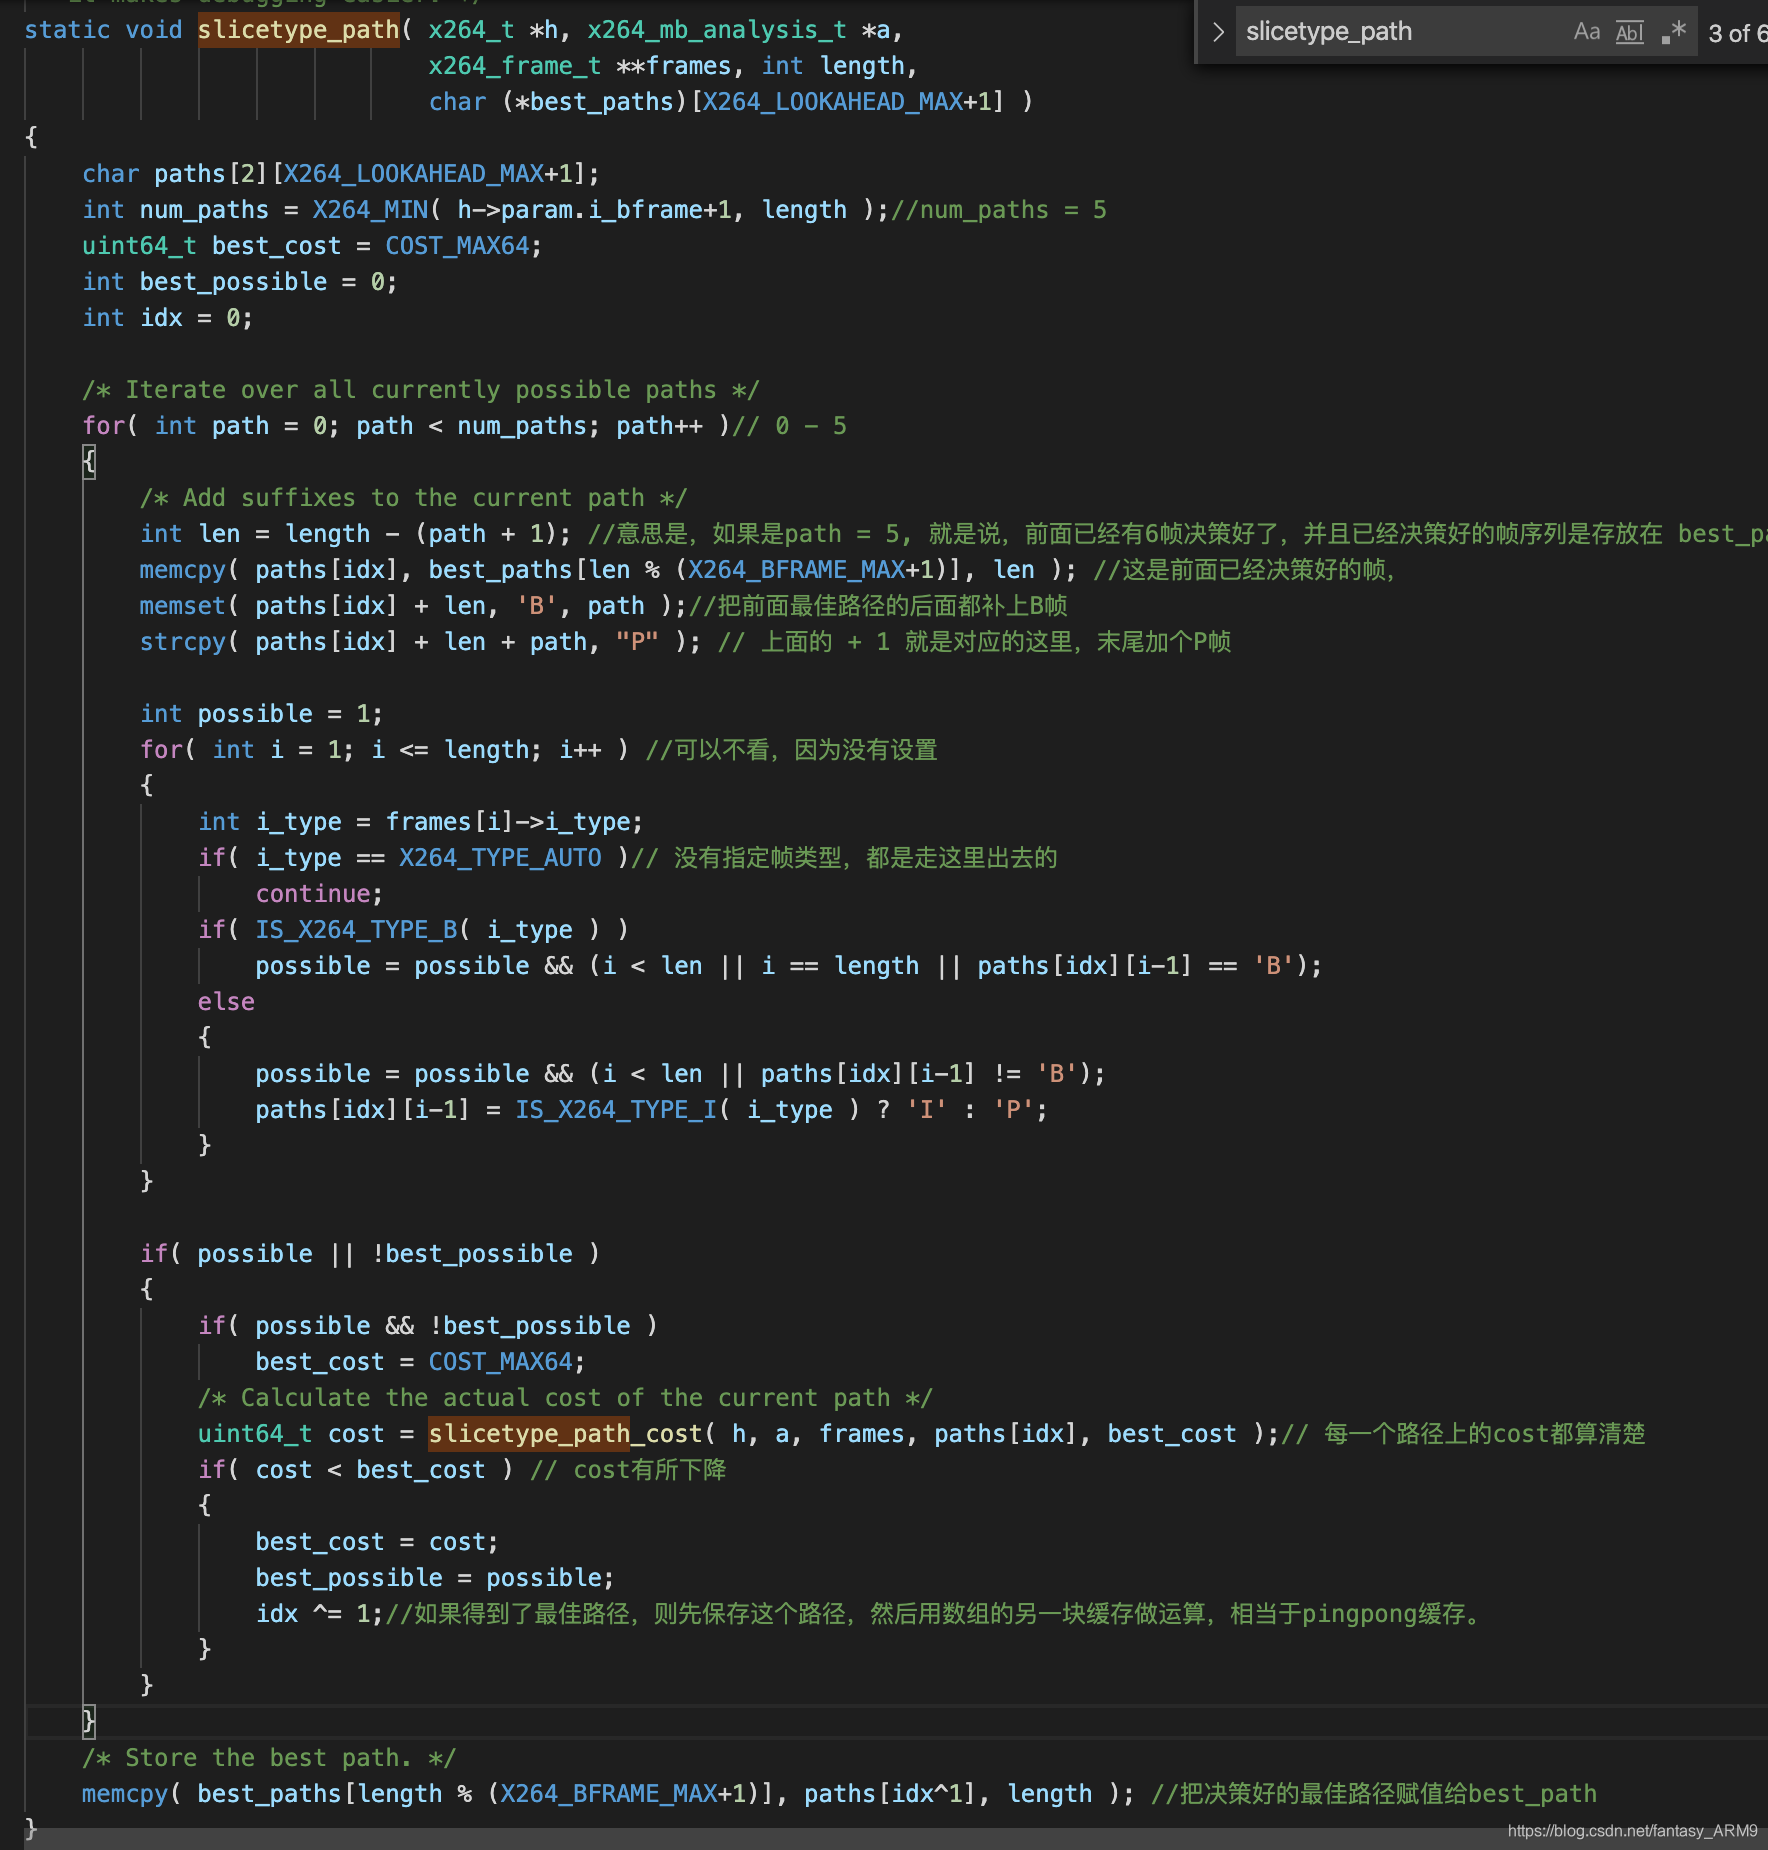
Task: Click the memset call on paths[idx]
Action: (x=183, y=606)
